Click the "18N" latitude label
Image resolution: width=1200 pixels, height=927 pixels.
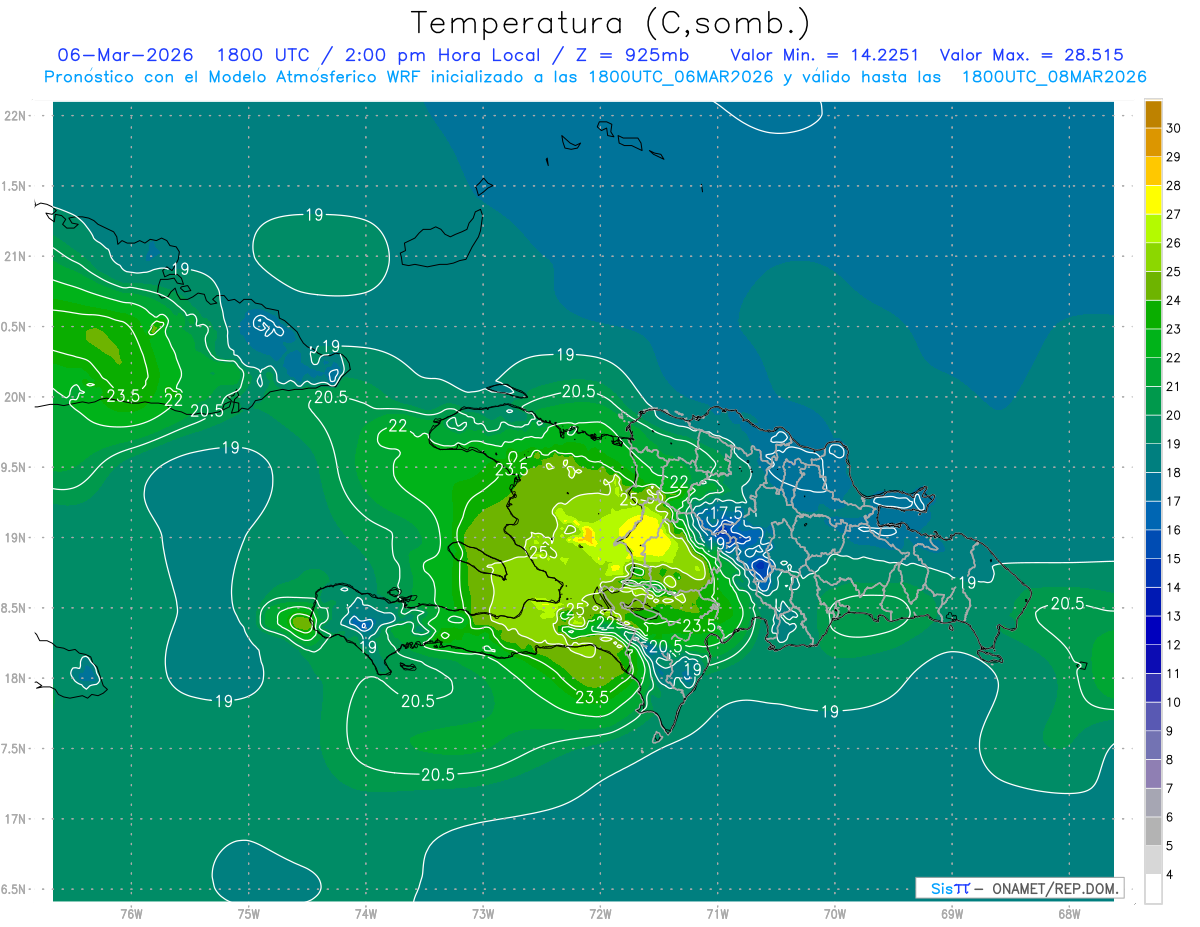15,678
